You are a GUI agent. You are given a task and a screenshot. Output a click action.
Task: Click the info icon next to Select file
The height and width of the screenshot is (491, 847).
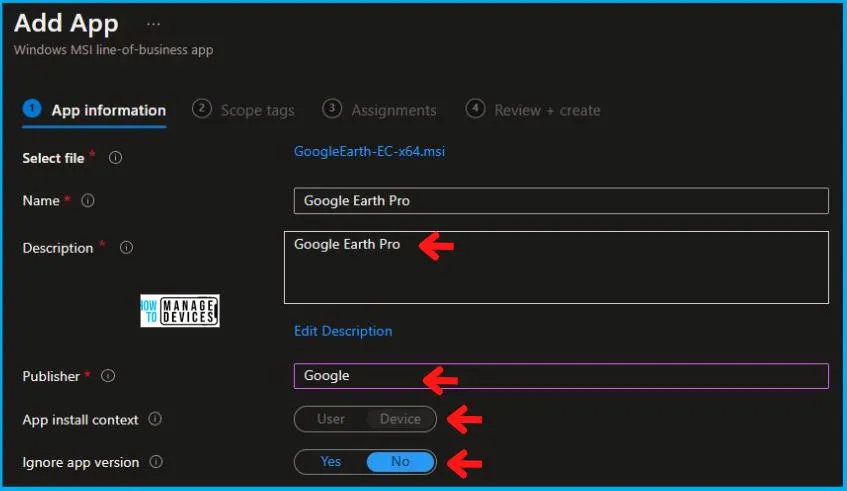coord(115,158)
